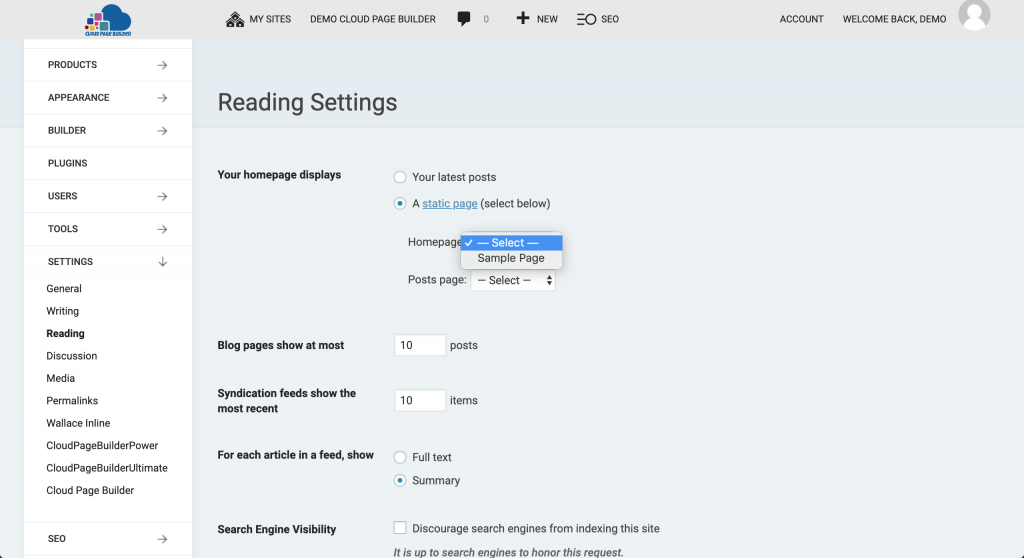Click the static page link
1024x558 pixels.
click(x=449, y=204)
